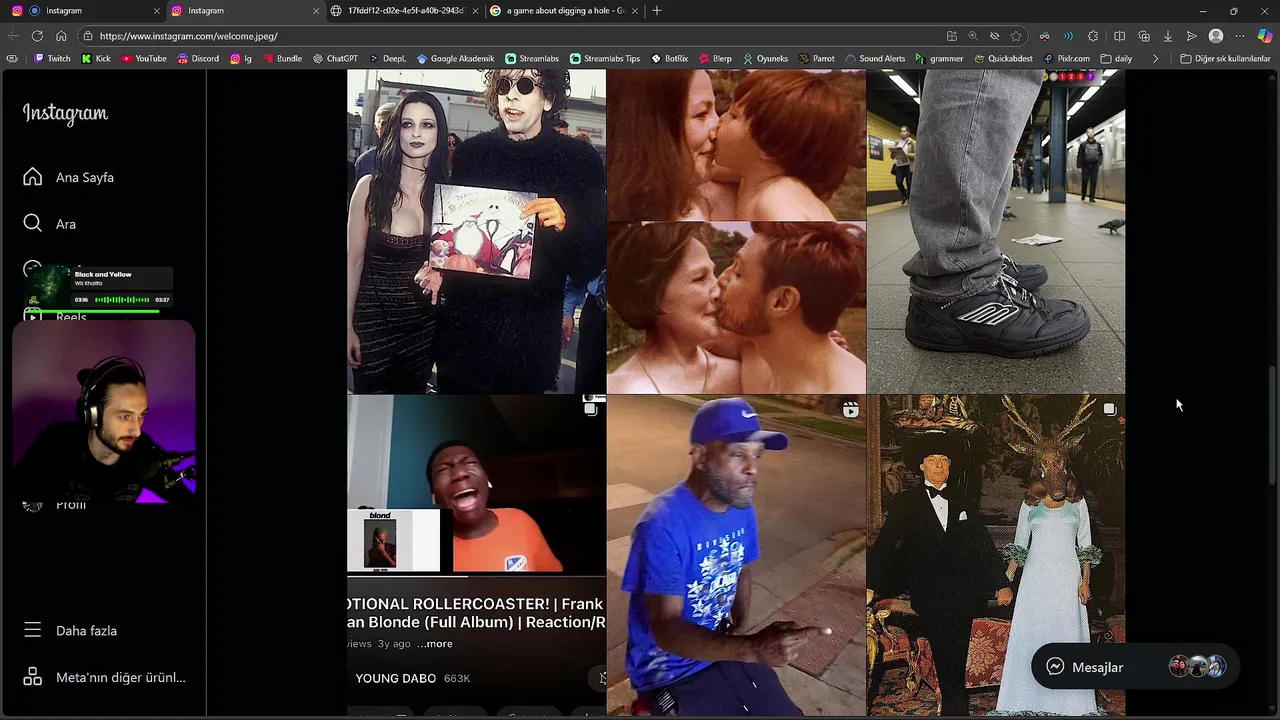Viewport: 1280px width, 720px height.
Task: Click the reels icon on blue-cap man post
Action: click(850, 409)
